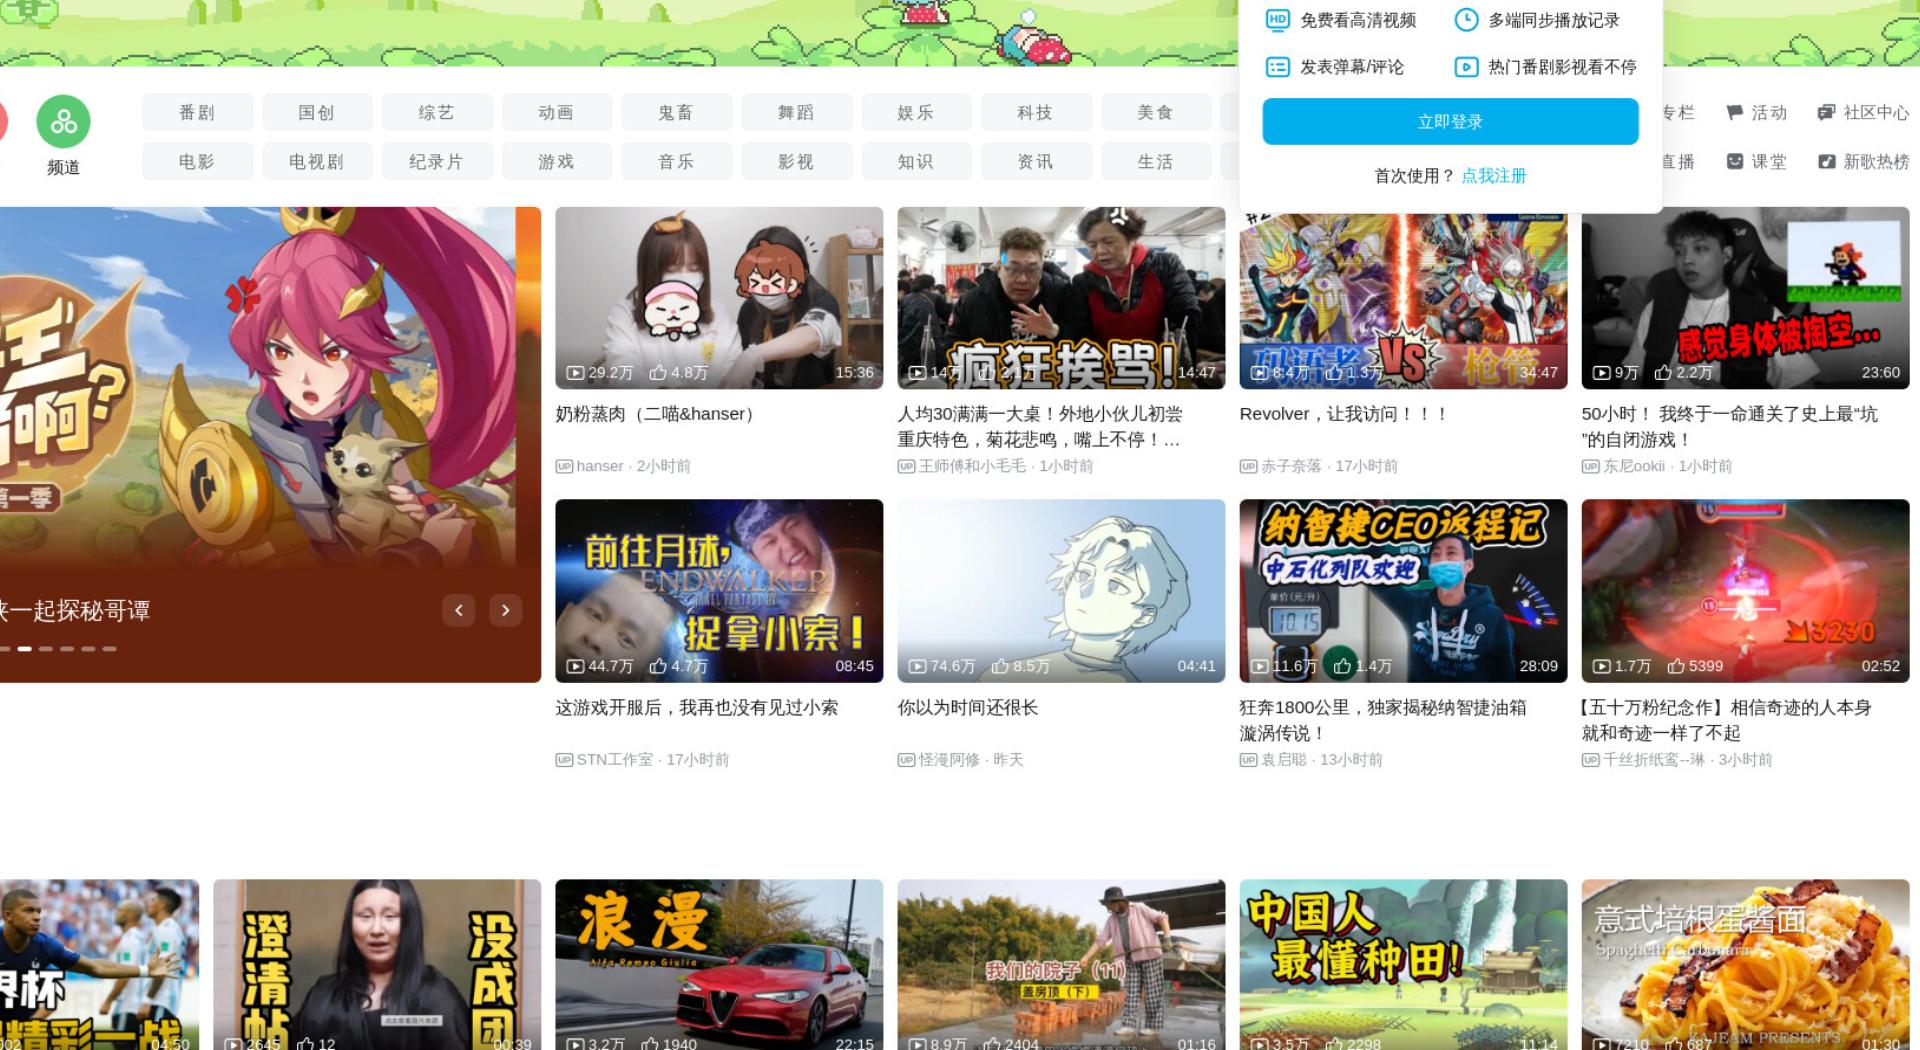This screenshot has height=1050, width=1920.
Task: Open uploader 赤子奈落
Action: pyautogui.click(x=1291, y=466)
